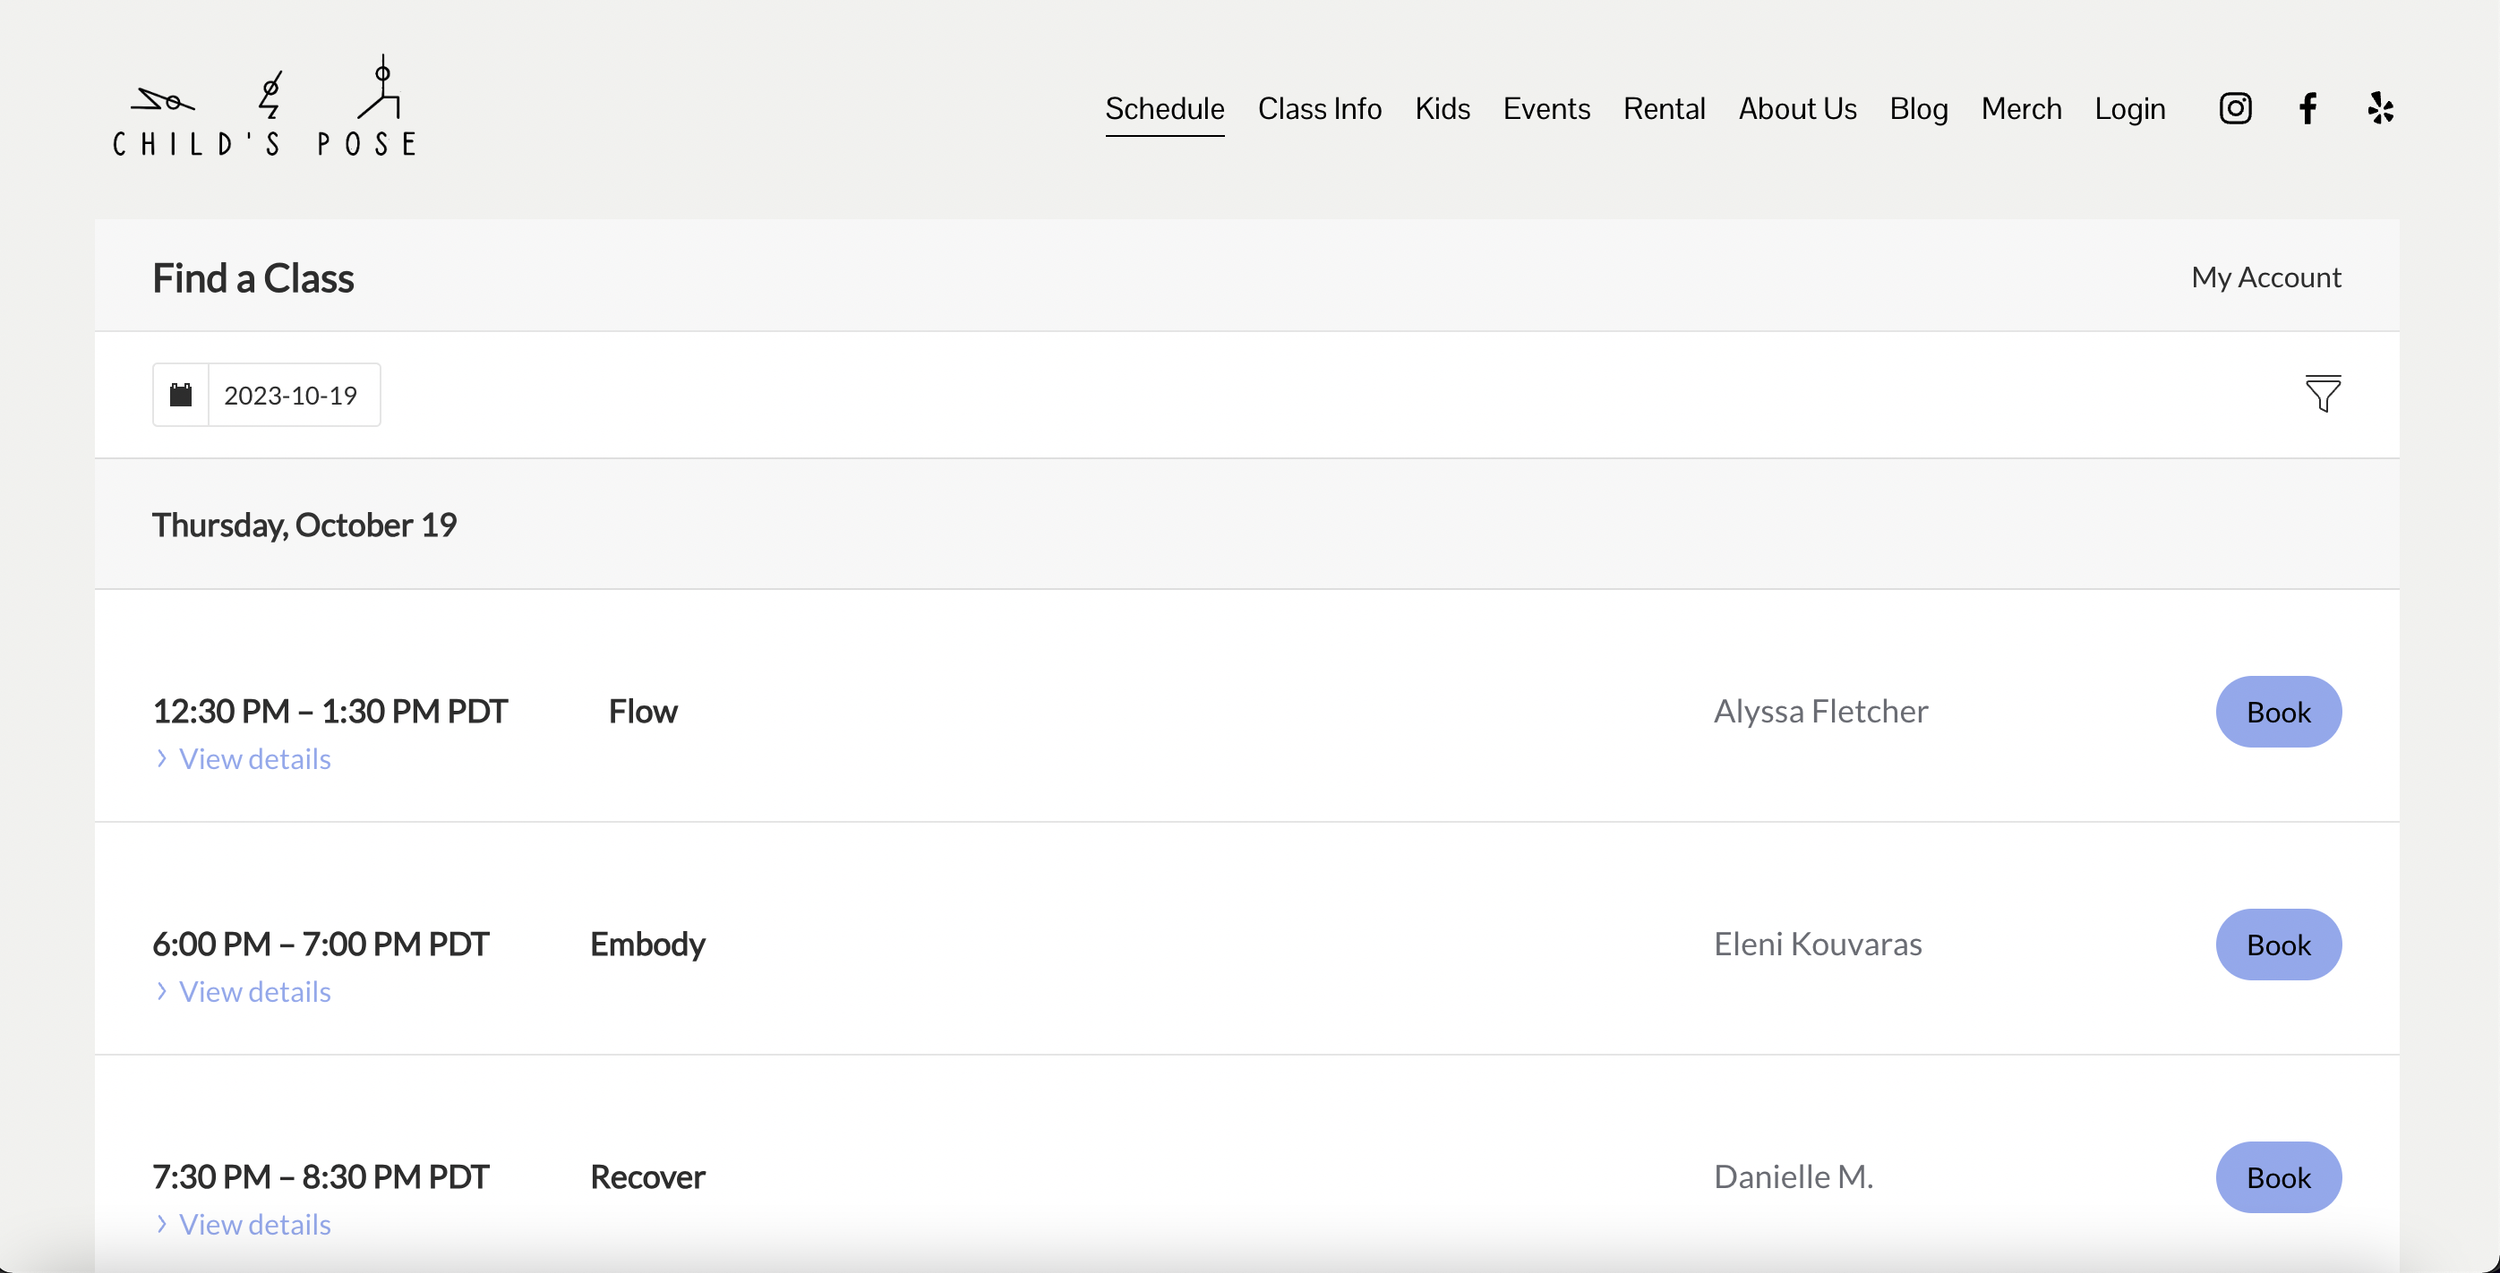Screen dimensions: 2500x1273
Task: Go to the Events page
Action: [x=1546, y=108]
